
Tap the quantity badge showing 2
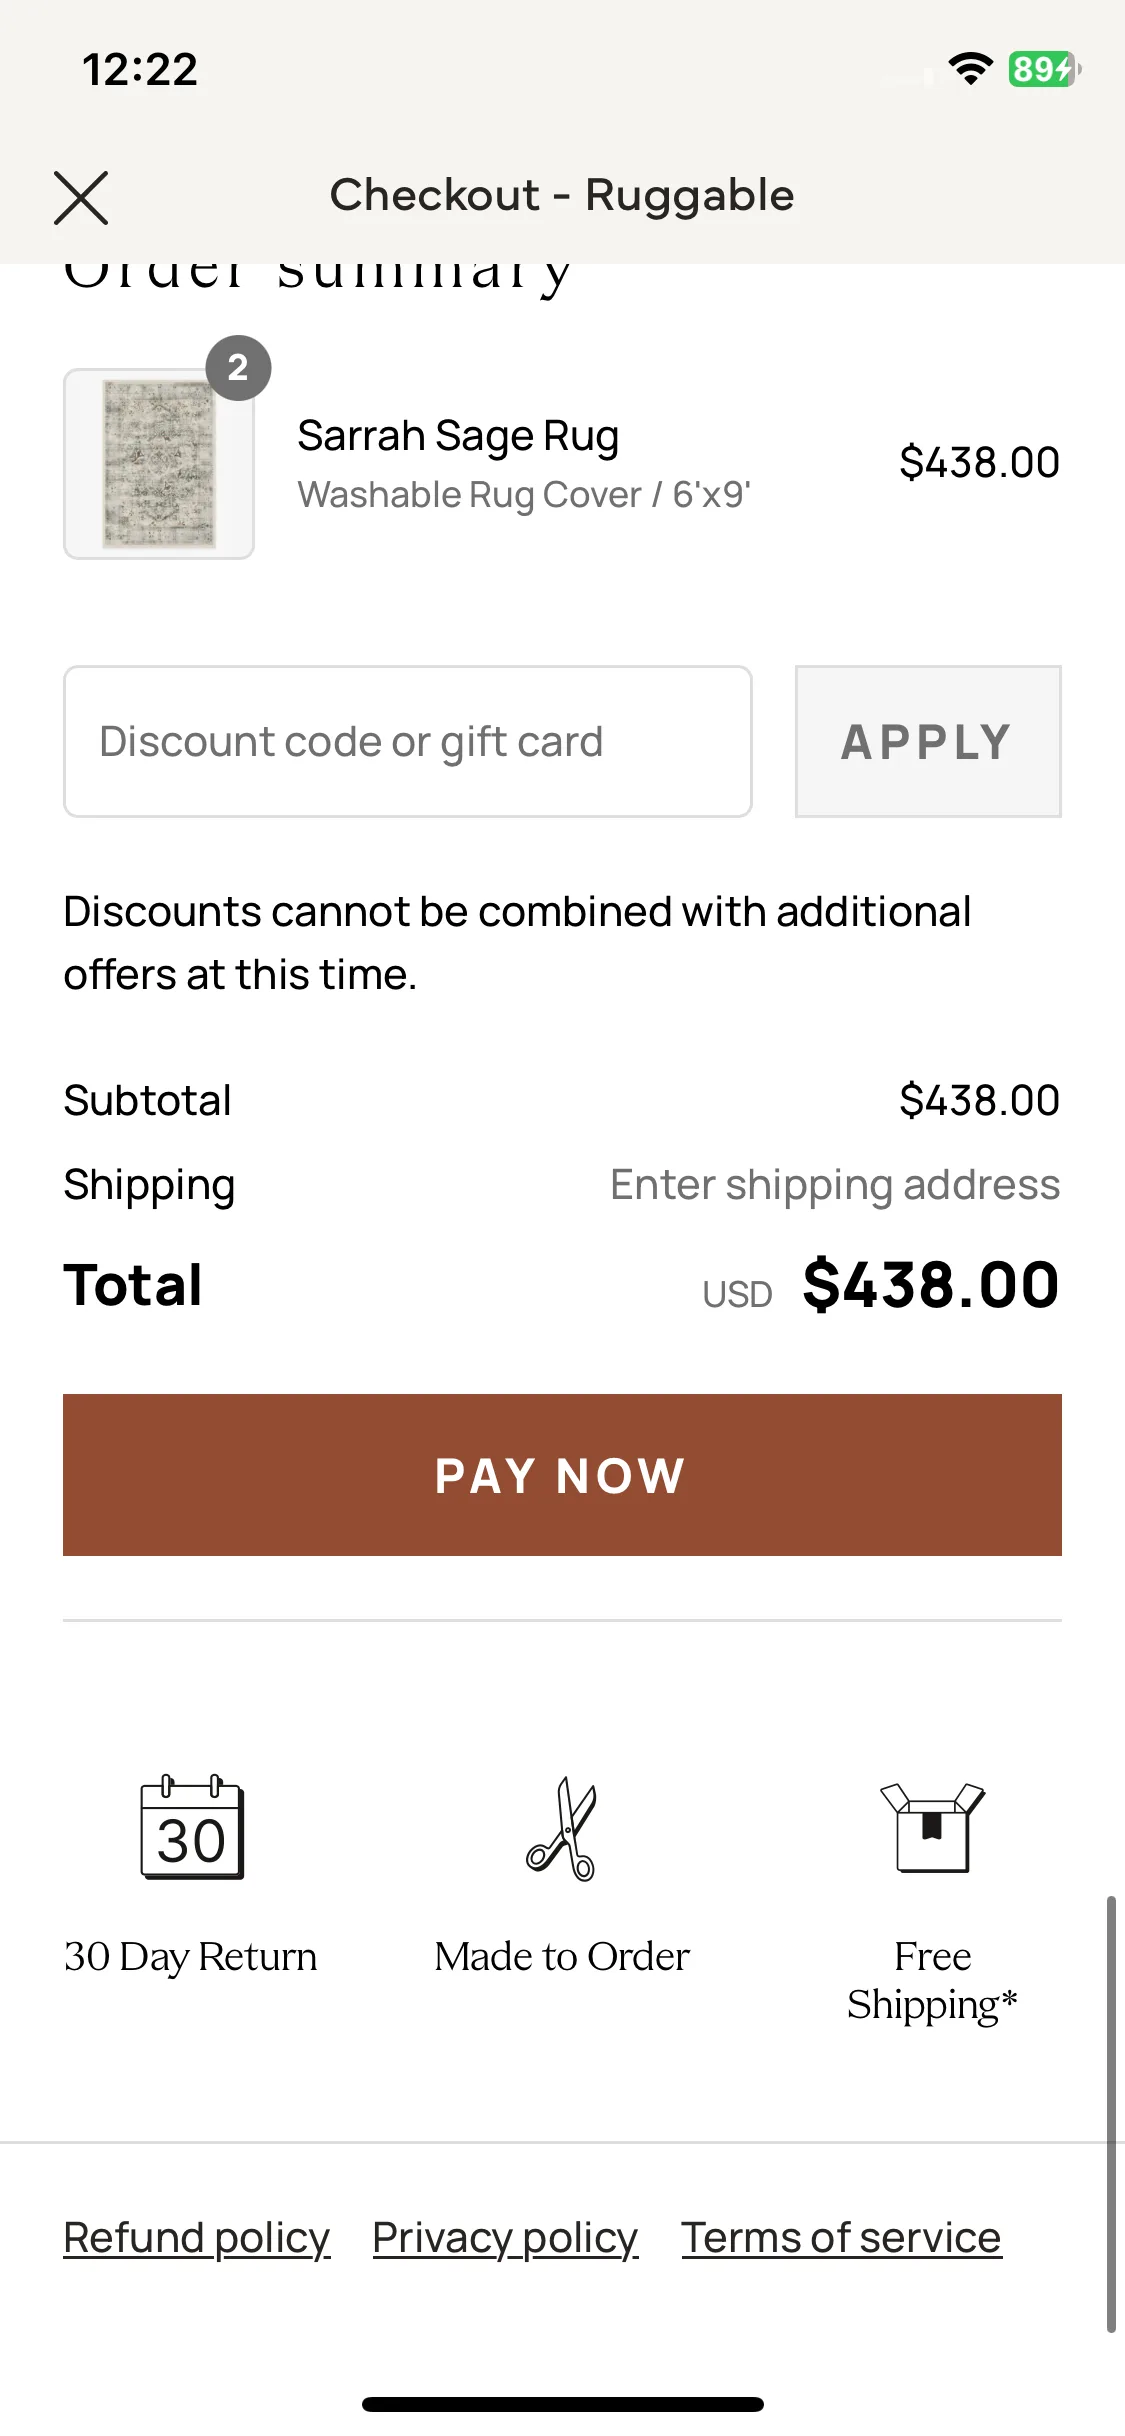click(x=238, y=368)
